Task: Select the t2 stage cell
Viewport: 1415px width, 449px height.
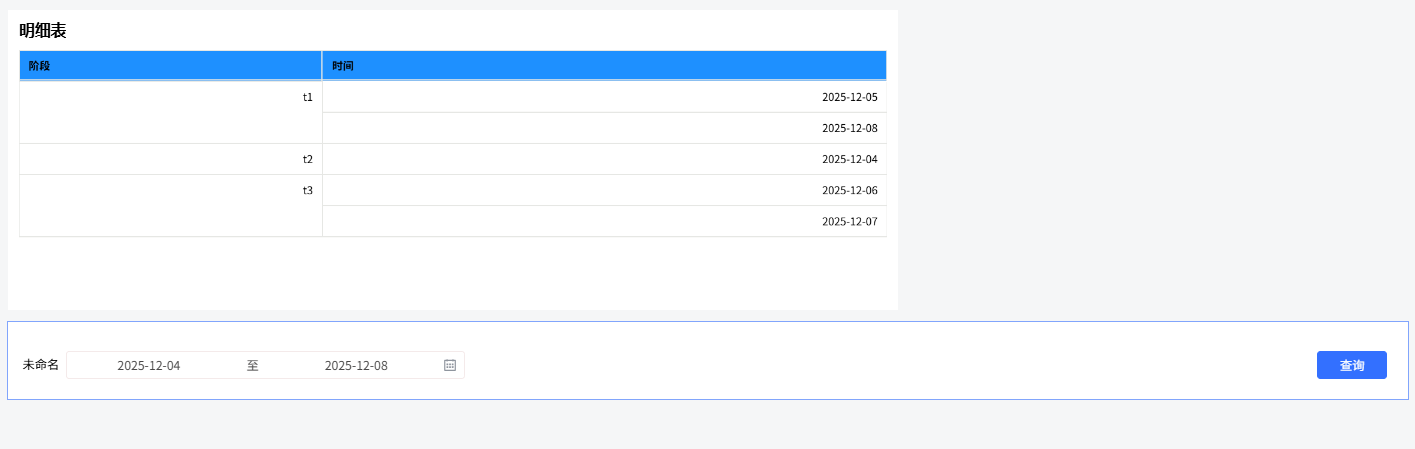Action: [170, 159]
